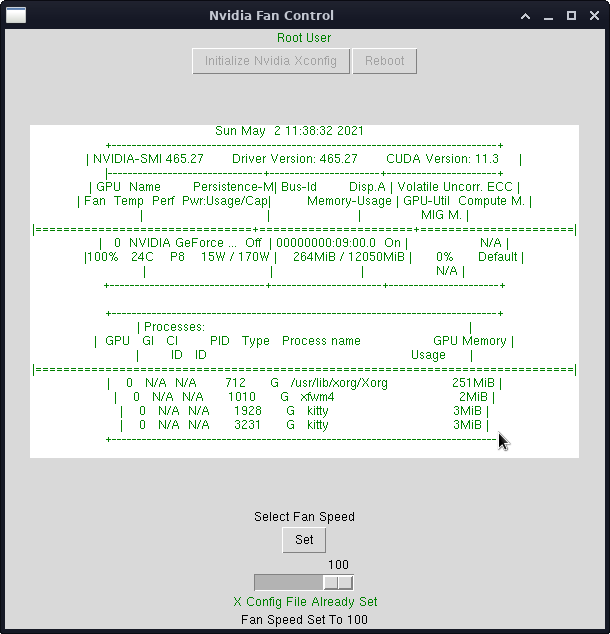This screenshot has width=610, height=634.
Task: Click 'NVIDIA-SMI 465.27' text
Action: click(148, 159)
